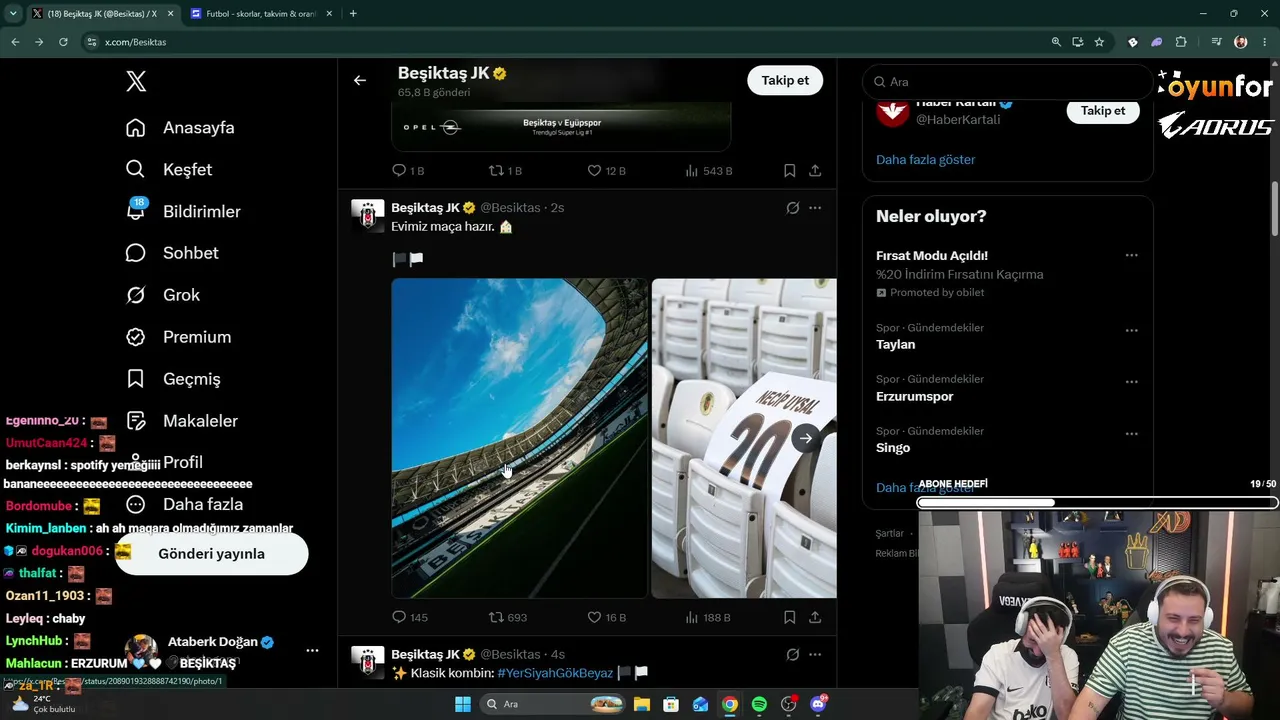
Task: Bookmark this page with the star icon
Action: [1099, 42]
